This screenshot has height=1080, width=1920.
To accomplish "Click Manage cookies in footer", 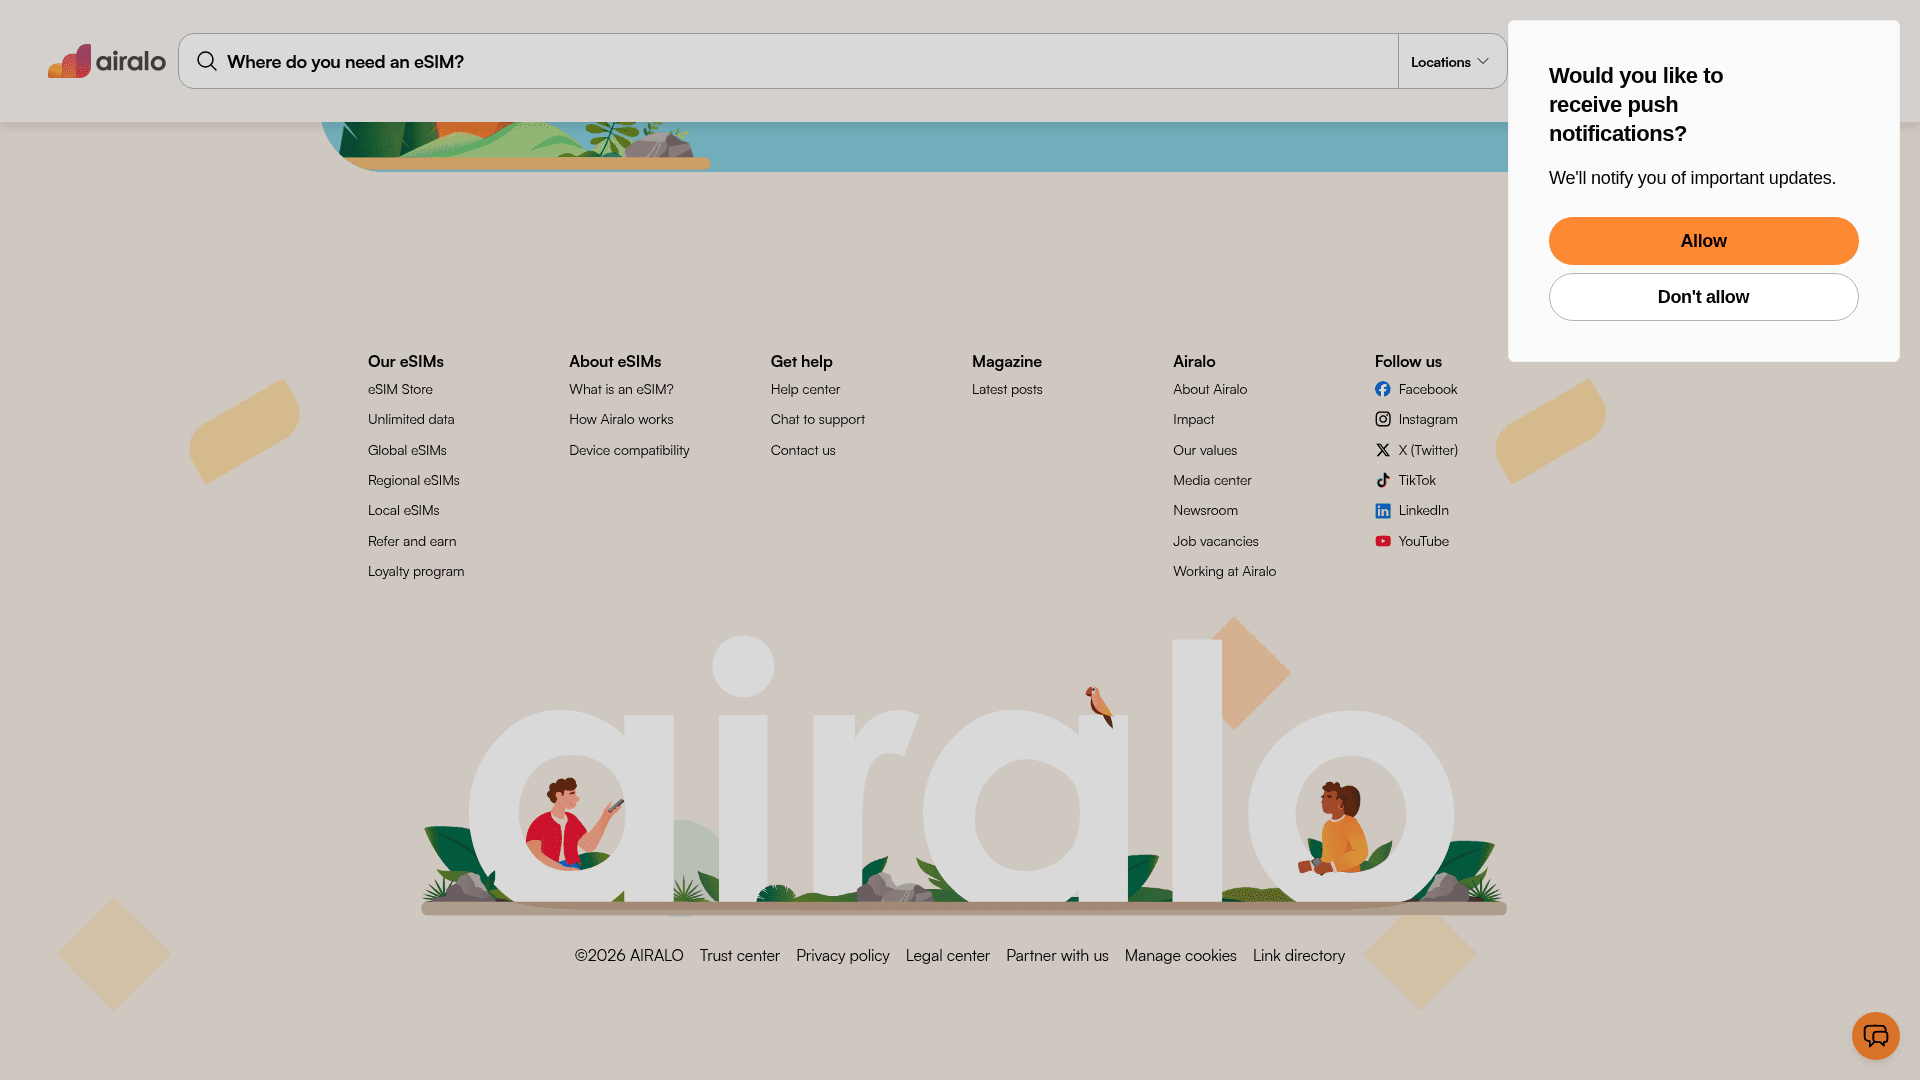I will pos(1180,955).
